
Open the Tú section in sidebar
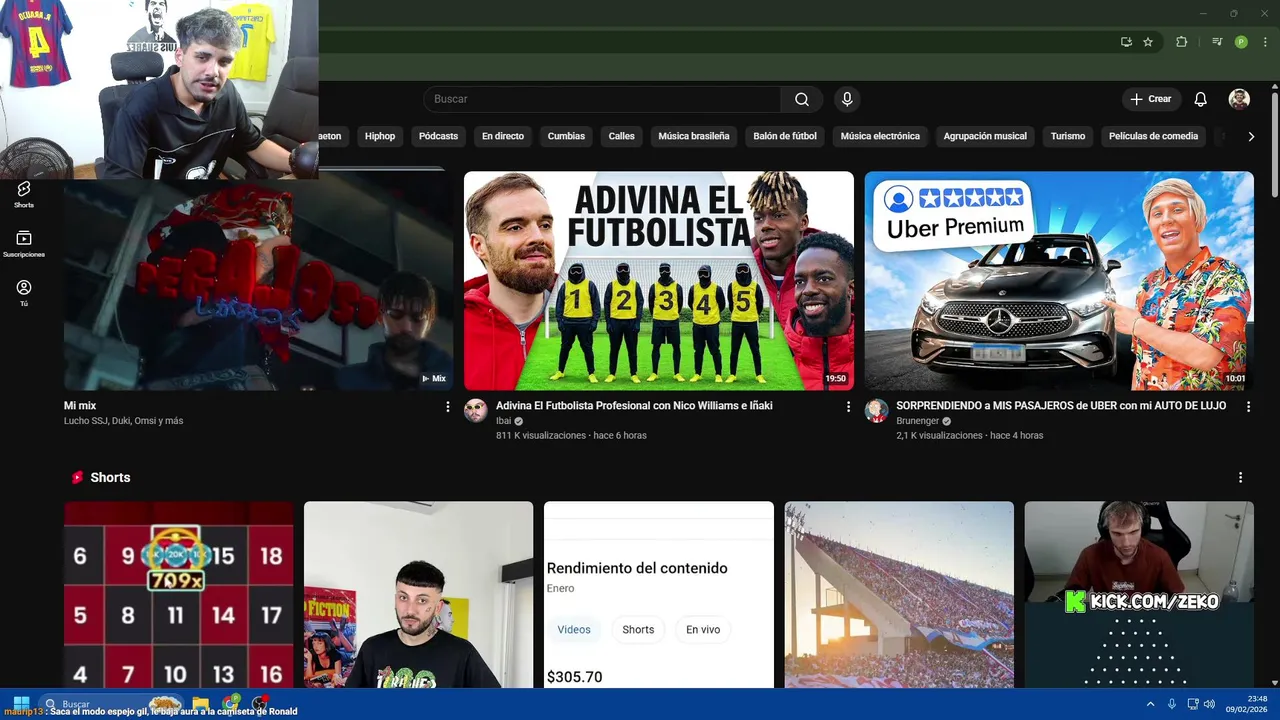coord(24,293)
